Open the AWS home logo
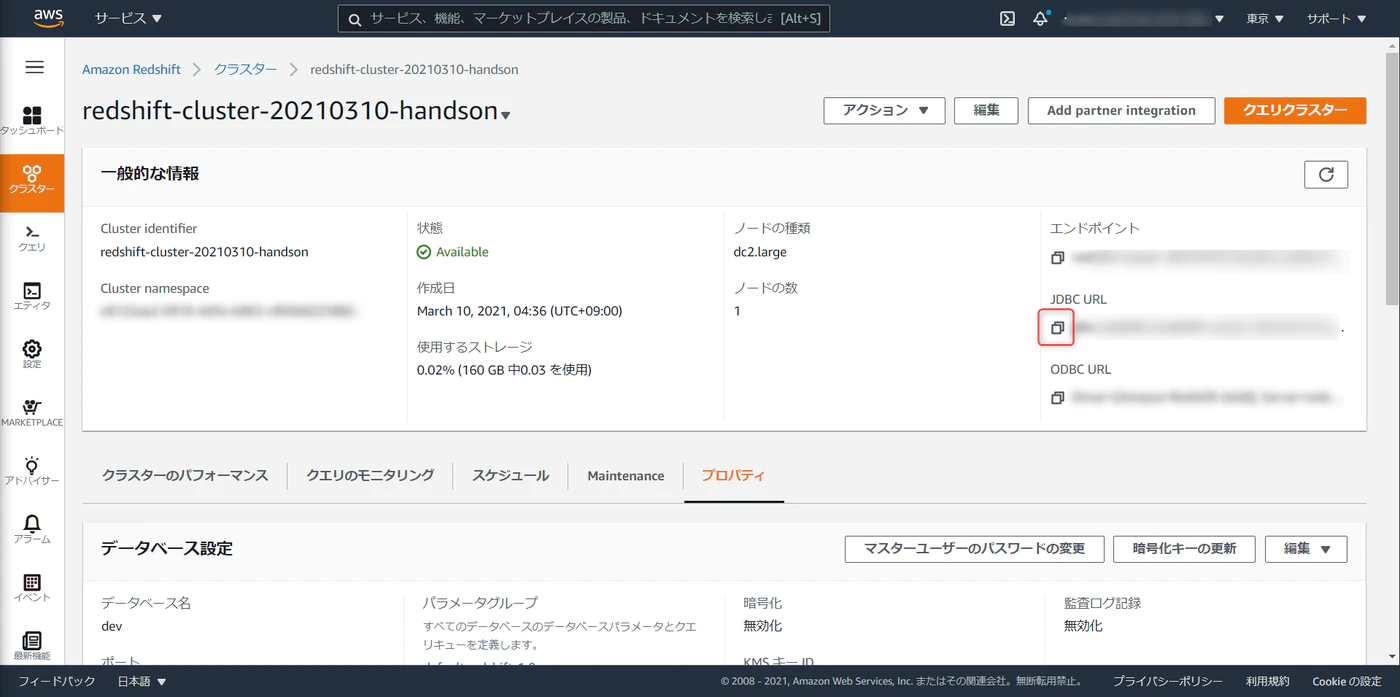This screenshot has width=1400, height=697. tap(48, 18)
